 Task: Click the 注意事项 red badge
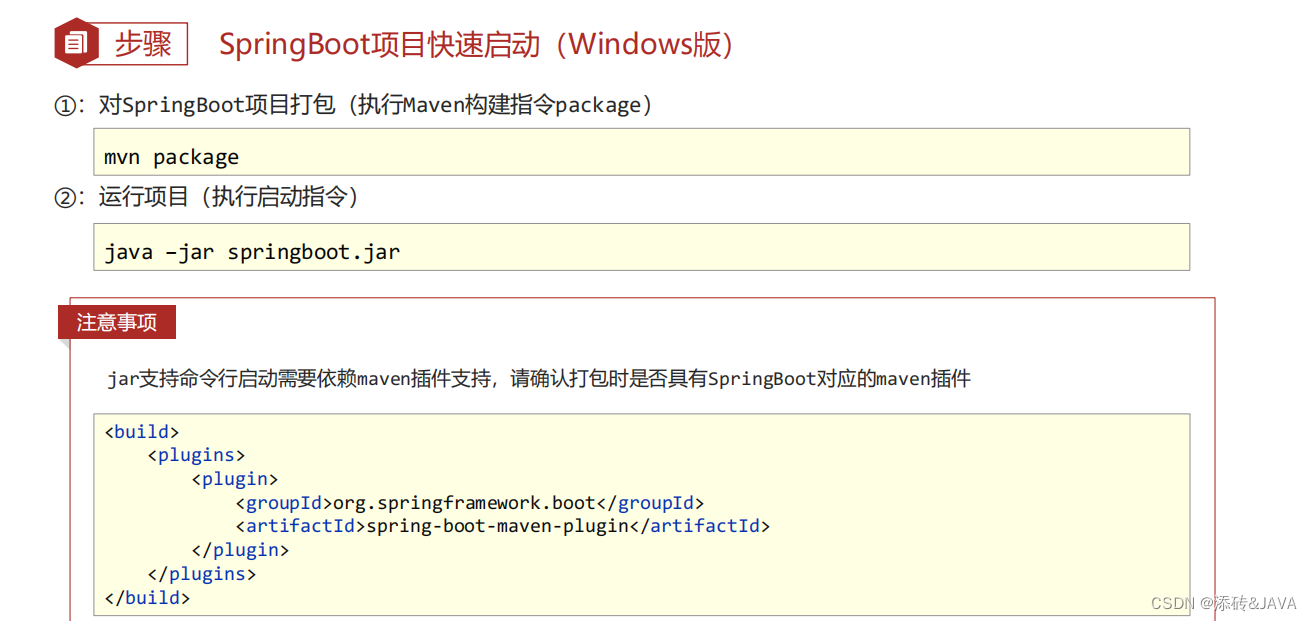[x=117, y=323]
